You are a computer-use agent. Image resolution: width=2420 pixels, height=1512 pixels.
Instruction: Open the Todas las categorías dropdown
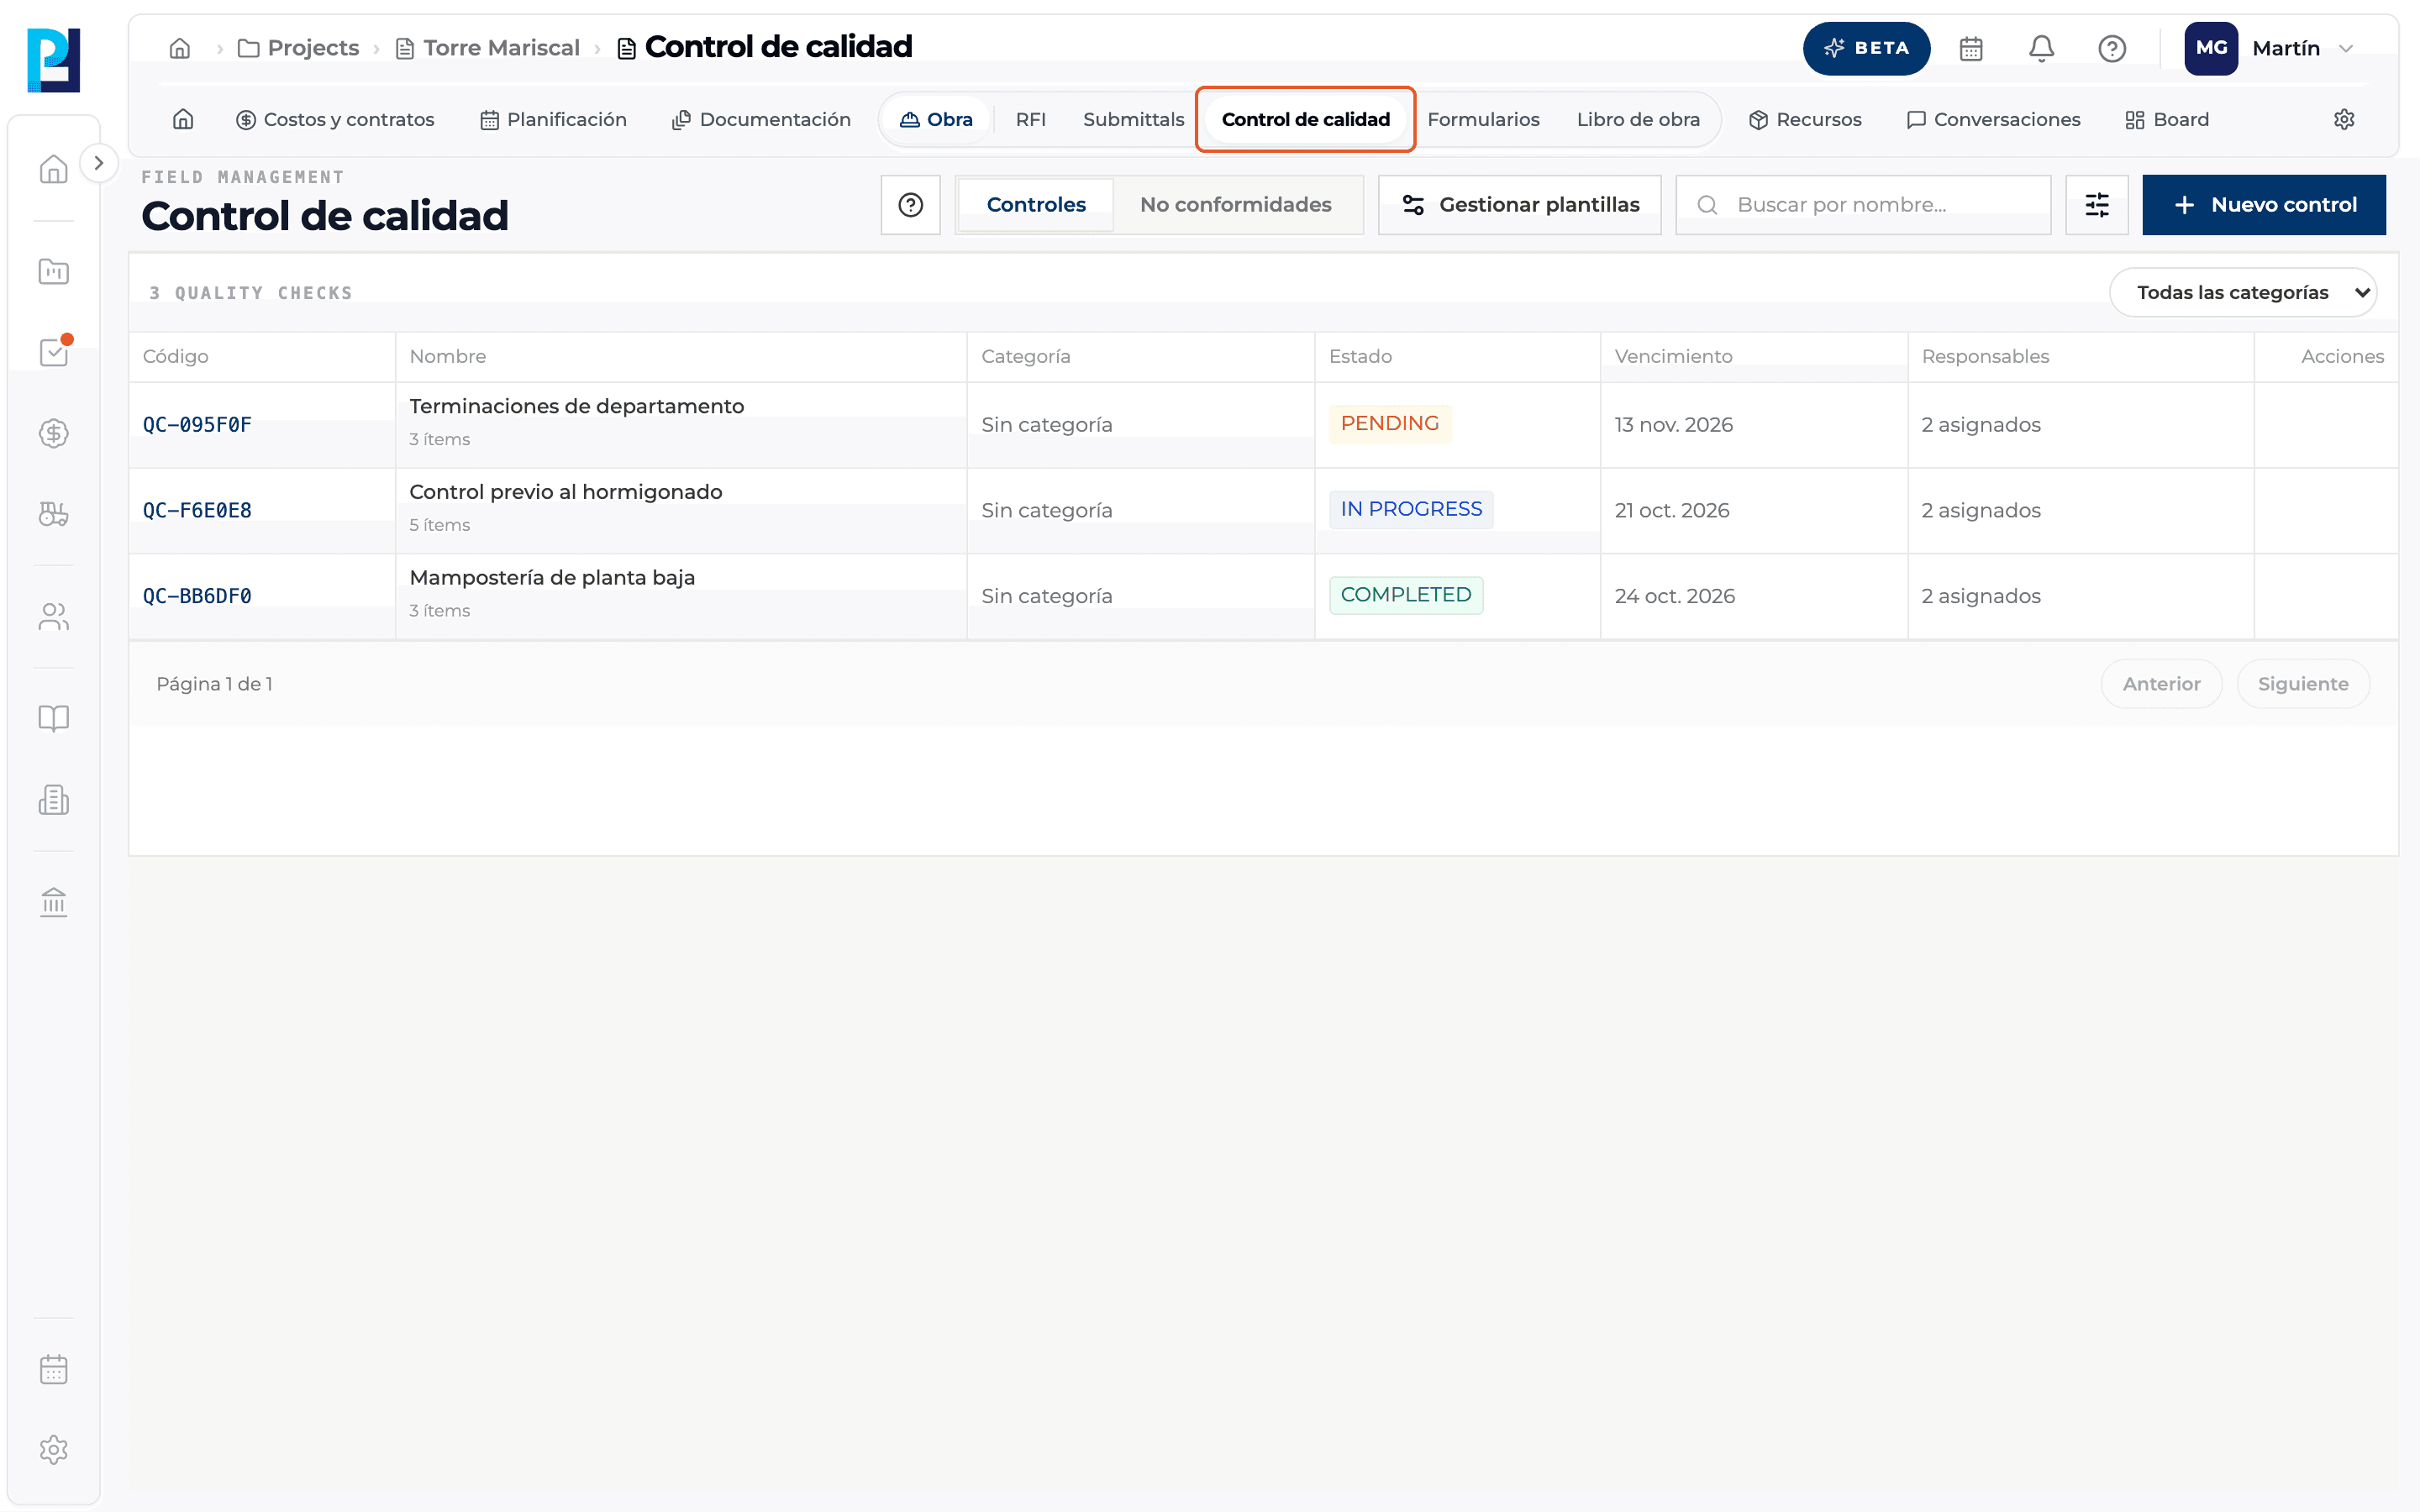(2243, 292)
